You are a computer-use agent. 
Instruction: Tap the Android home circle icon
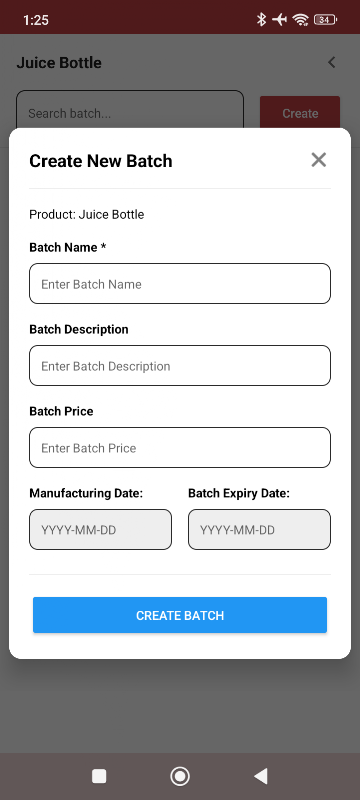[x=180, y=776]
